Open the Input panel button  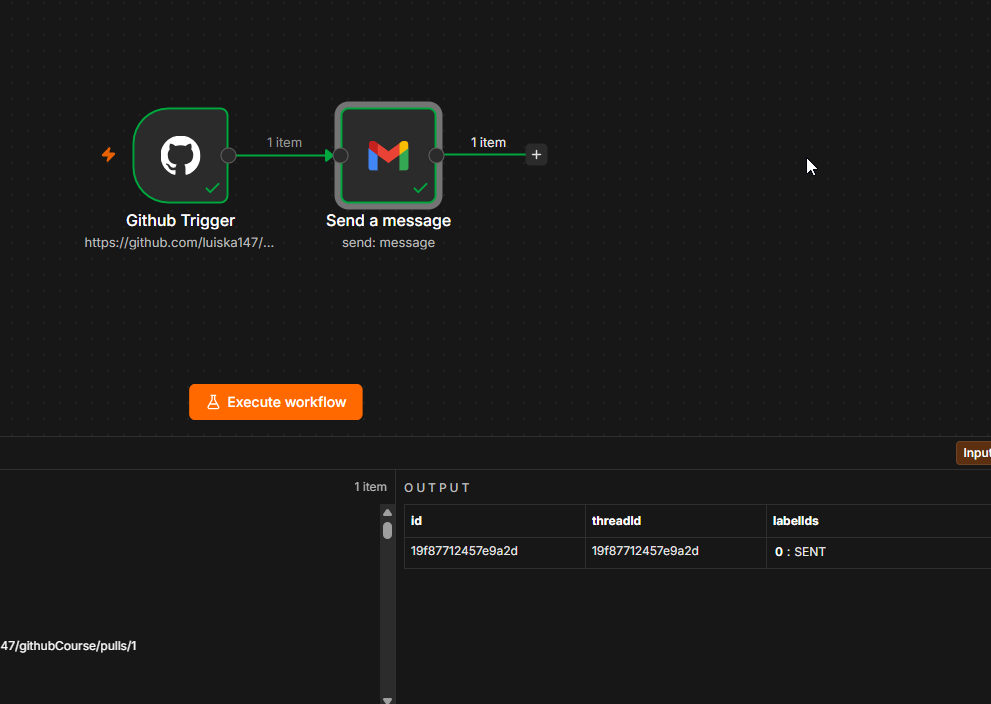973,453
